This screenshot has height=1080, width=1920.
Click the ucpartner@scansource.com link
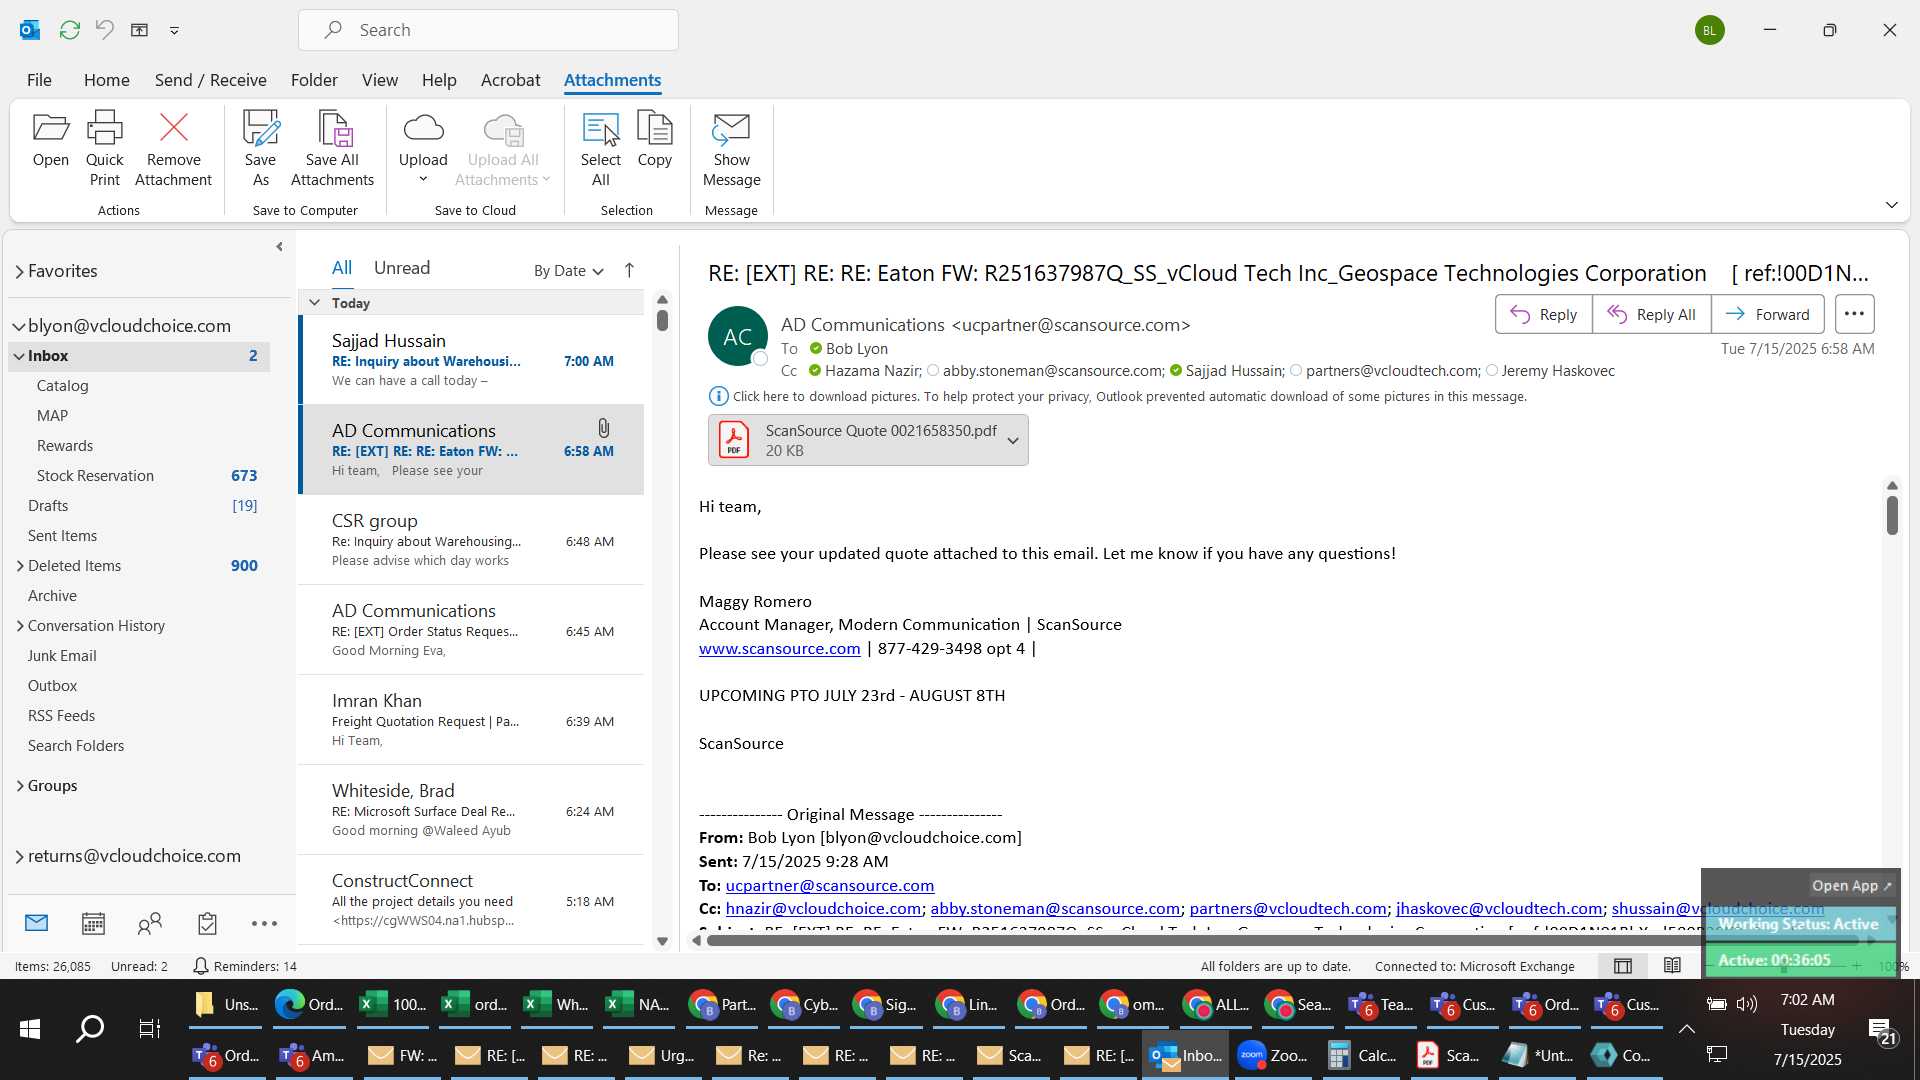[x=829, y=886]
